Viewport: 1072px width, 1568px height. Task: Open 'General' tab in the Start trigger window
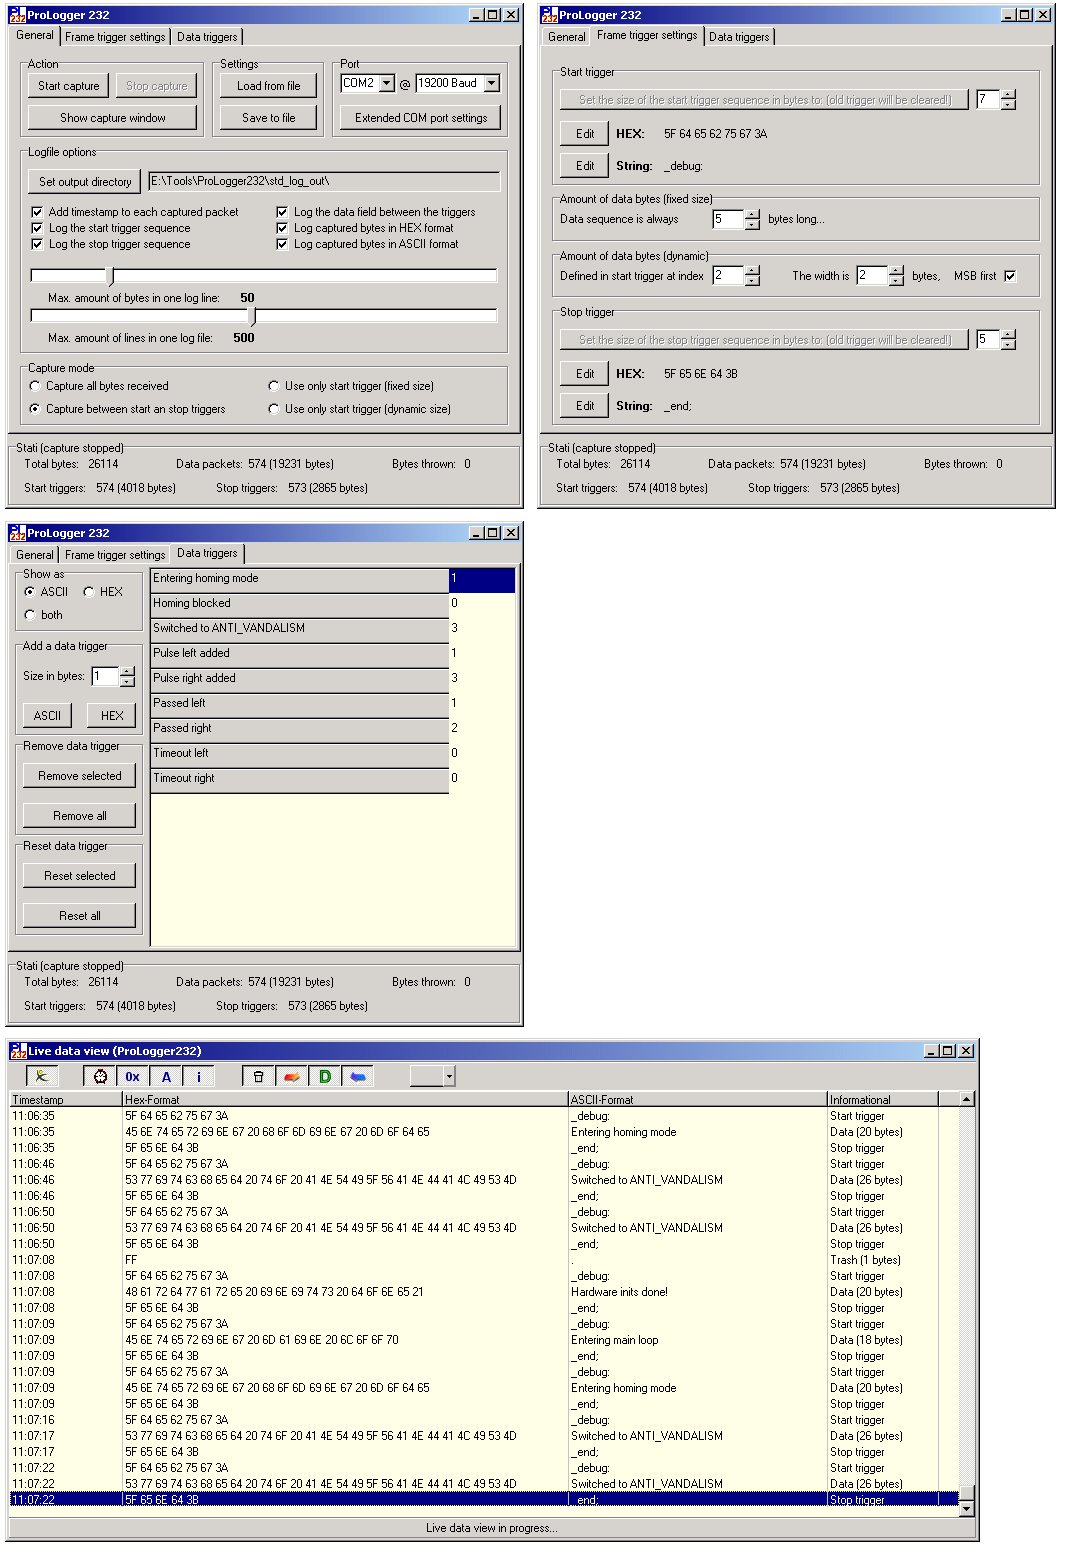(566, 37)
